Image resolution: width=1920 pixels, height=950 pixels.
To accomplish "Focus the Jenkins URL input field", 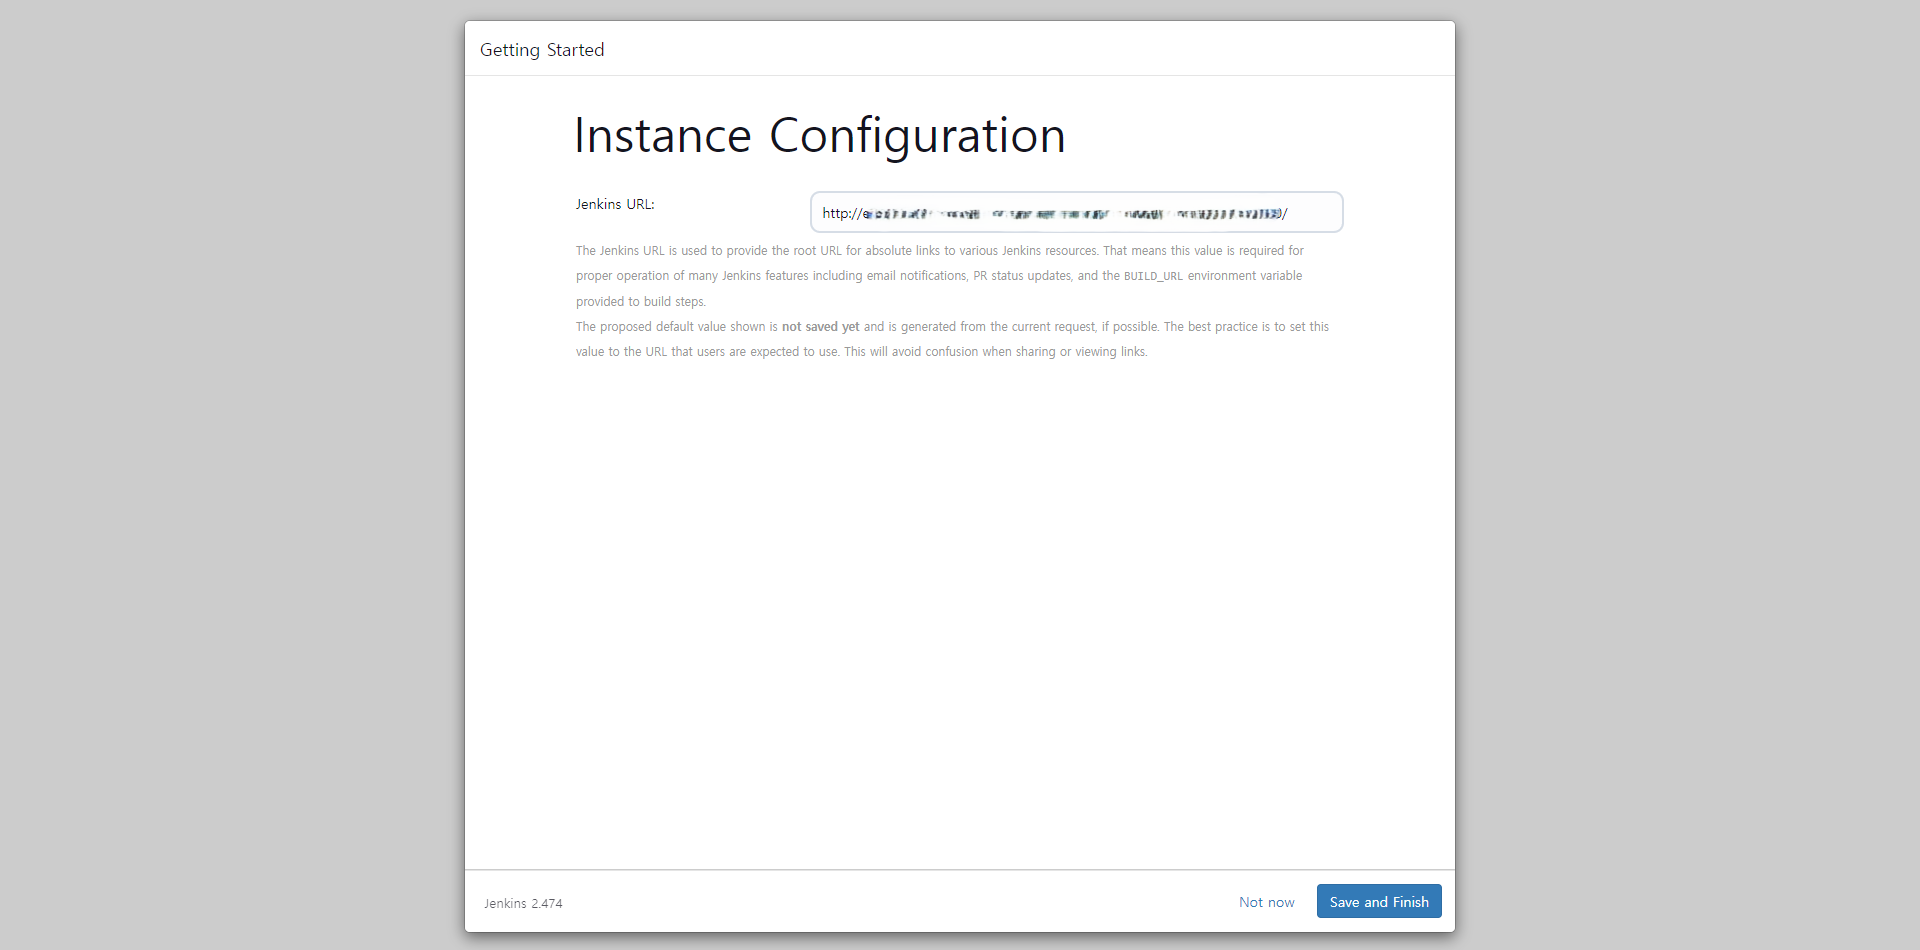I will pos(1076,212).
